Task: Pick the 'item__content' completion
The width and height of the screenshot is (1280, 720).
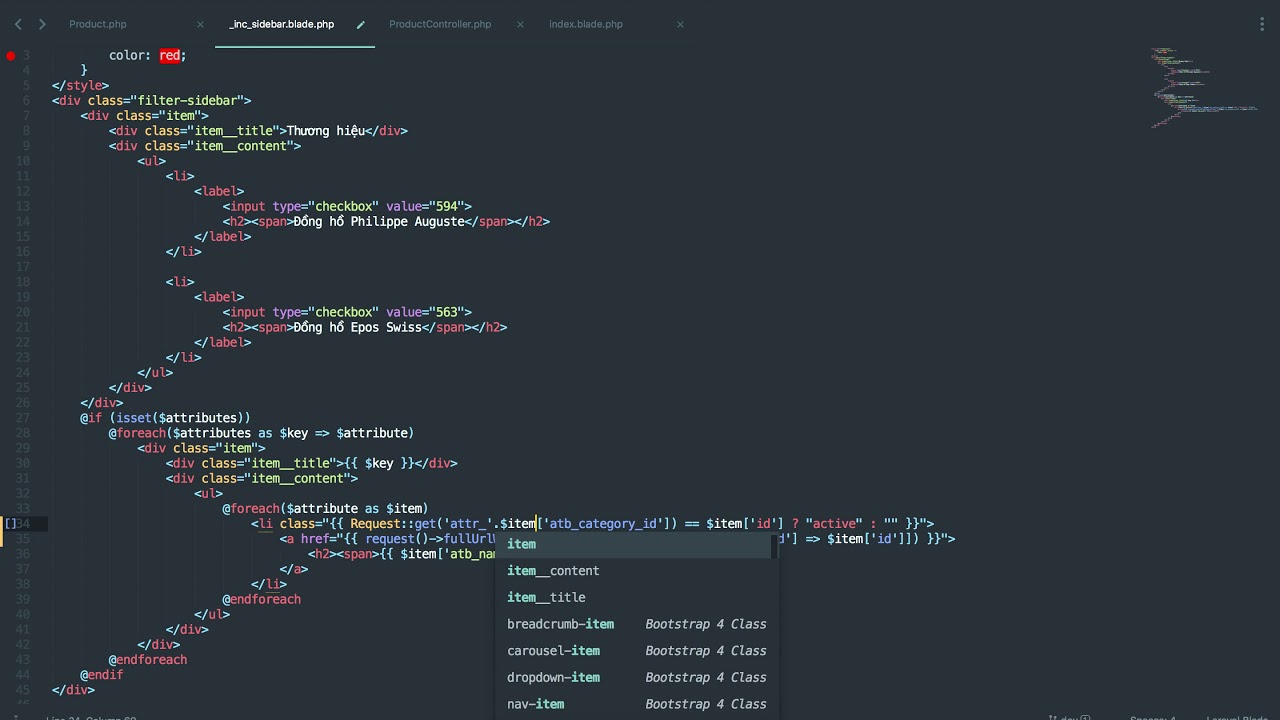Action: pos(636,571)
